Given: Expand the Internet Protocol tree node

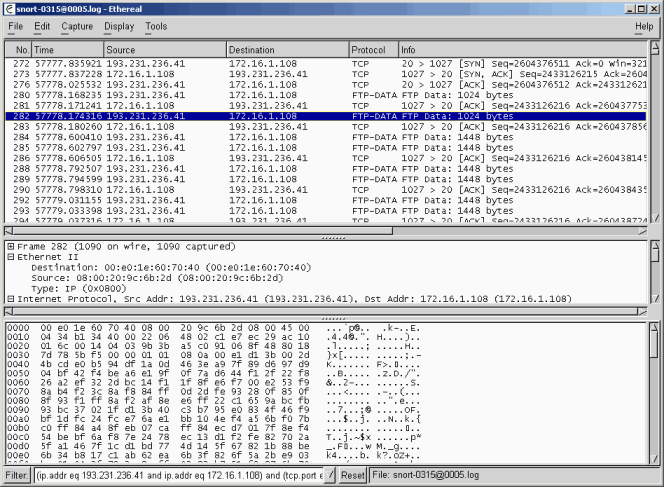Looking at the screenshot, I should (10, 299).
